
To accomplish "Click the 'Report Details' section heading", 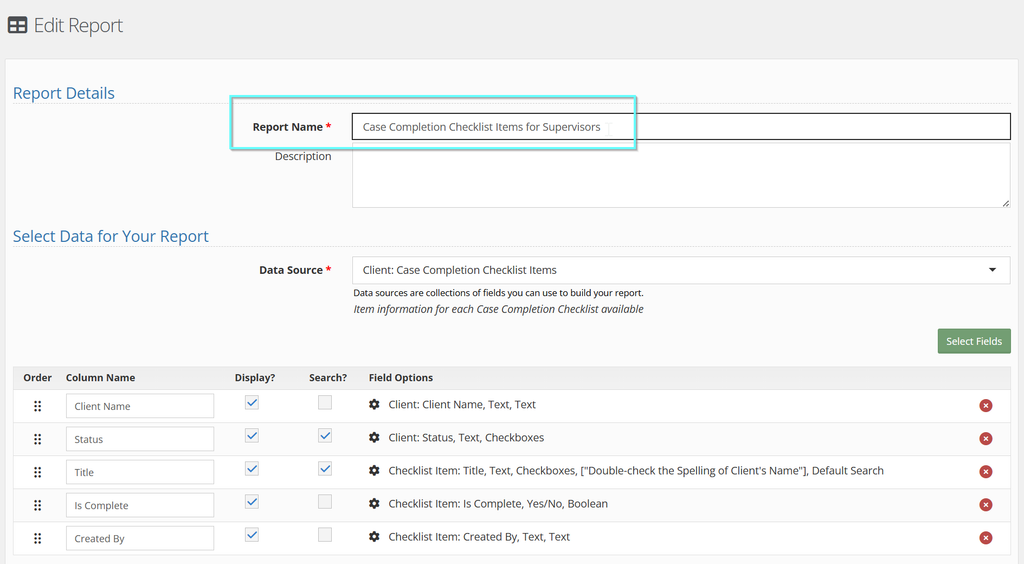I will [64, 93].
